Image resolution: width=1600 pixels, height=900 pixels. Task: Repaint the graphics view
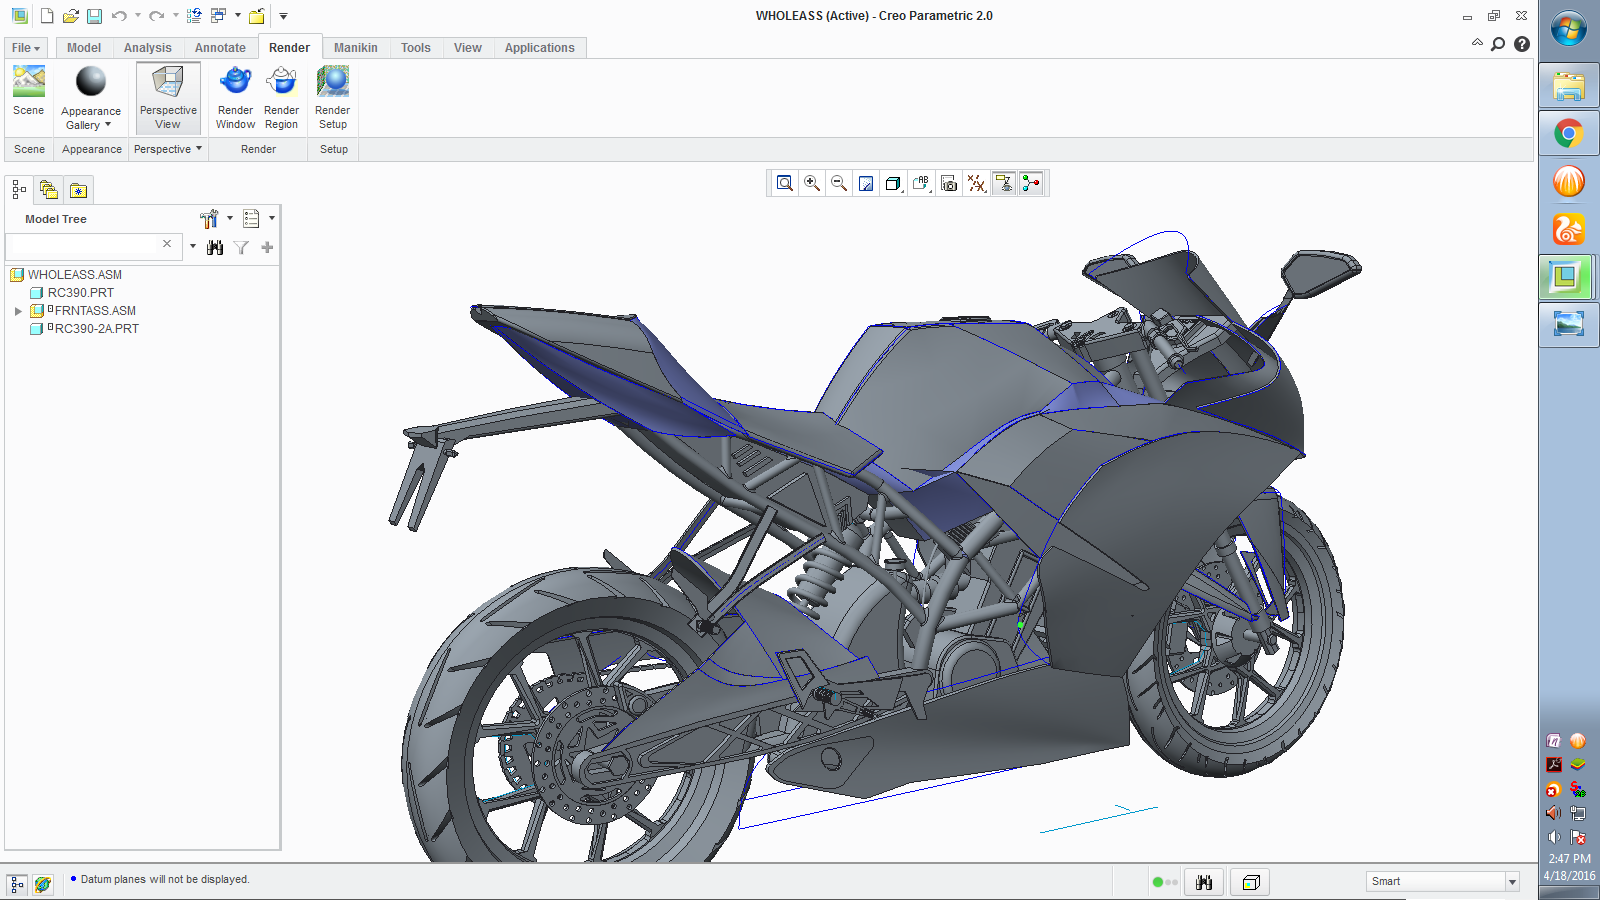pos(866,183)
